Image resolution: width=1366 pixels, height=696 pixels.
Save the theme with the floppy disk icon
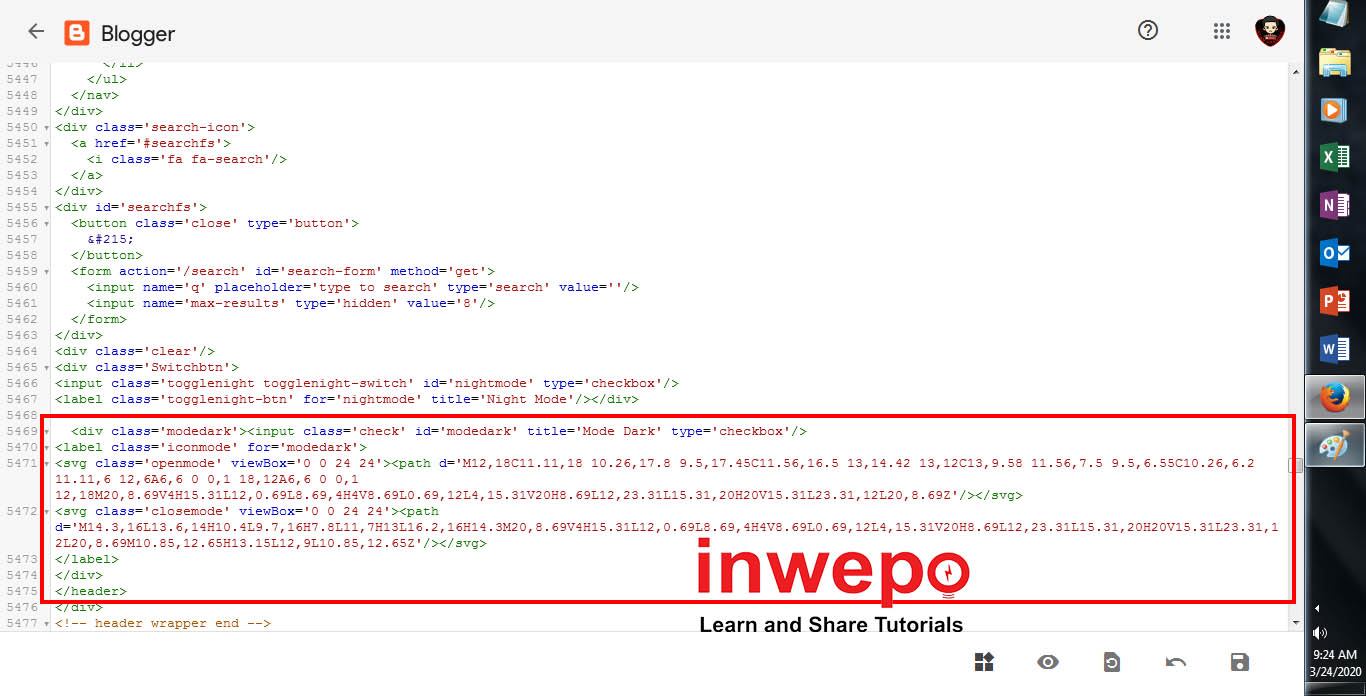coord(1239,662)
